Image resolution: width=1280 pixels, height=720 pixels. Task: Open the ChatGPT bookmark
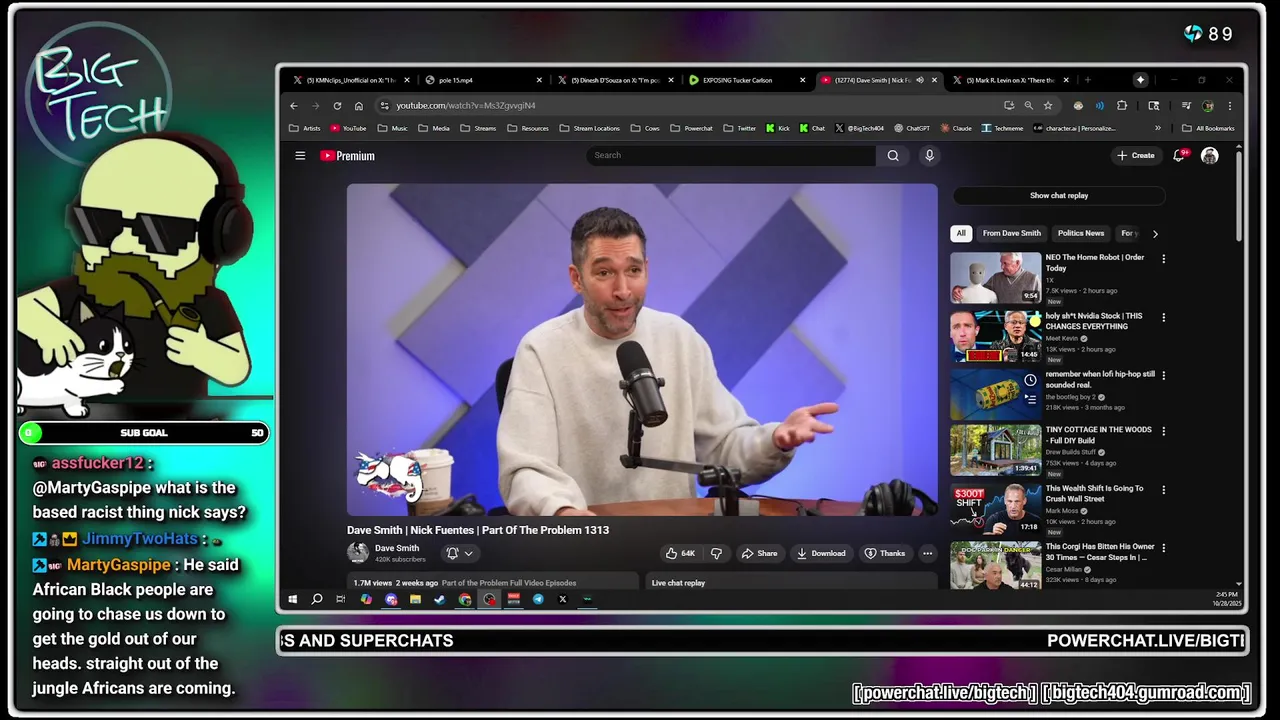click(x=912, y=128)
